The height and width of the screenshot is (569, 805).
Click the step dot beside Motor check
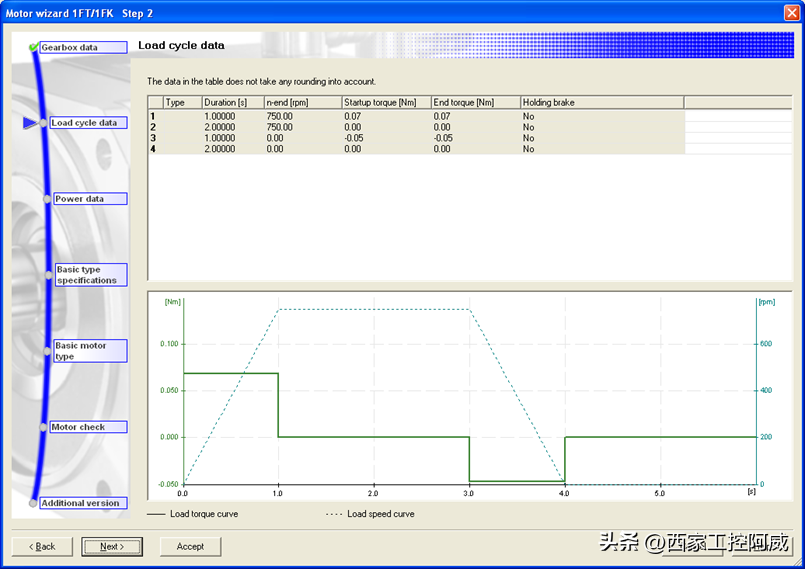point(44,427)
